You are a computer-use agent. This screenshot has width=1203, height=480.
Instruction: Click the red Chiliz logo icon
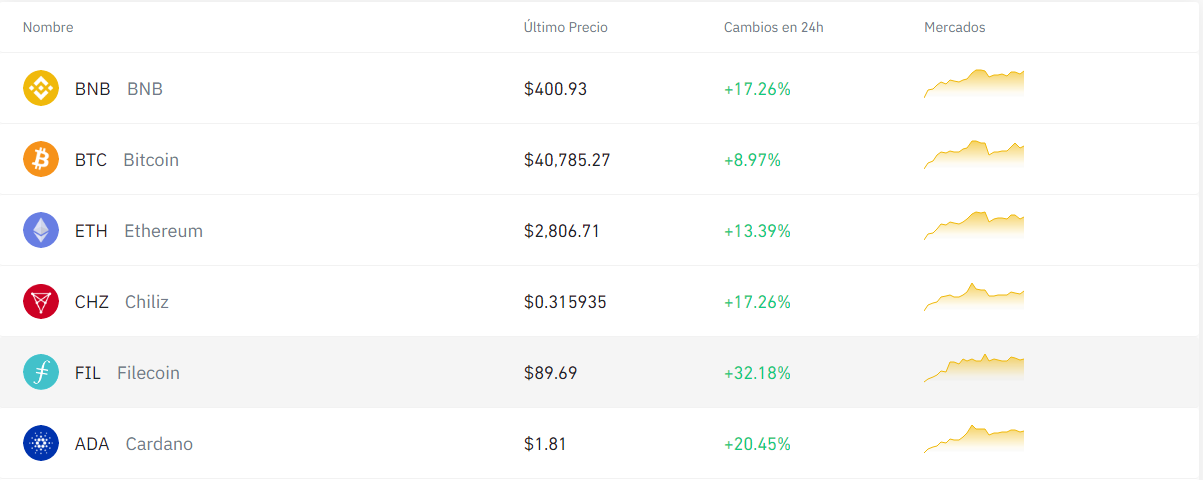[x=41, y=301]
